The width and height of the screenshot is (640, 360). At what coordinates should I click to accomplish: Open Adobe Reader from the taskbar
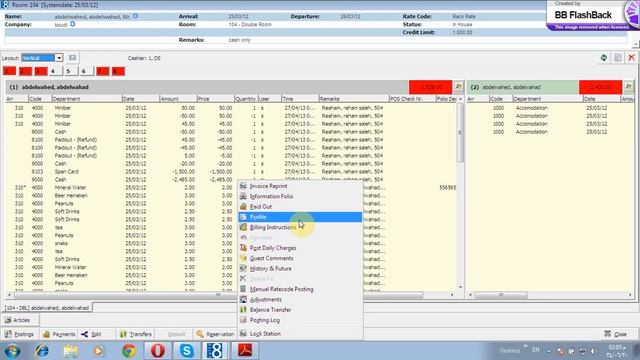pyautogui.click(x=244, y=351)
